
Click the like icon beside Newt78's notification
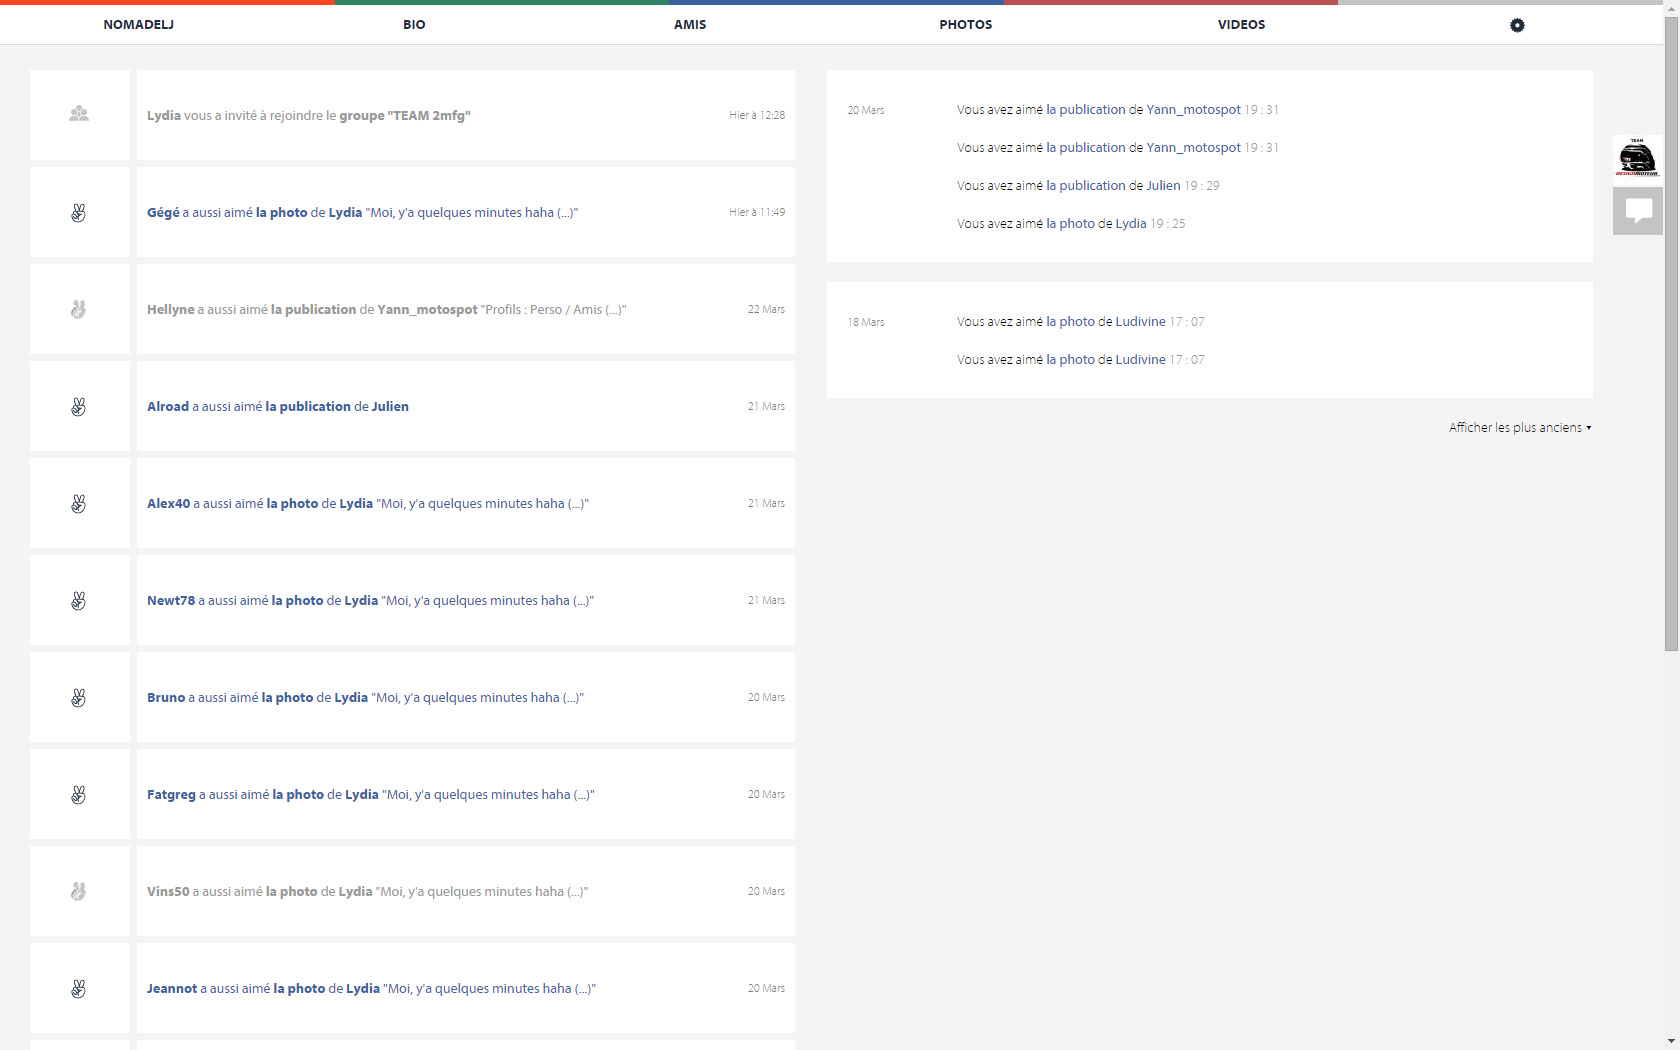pos(79,600)
